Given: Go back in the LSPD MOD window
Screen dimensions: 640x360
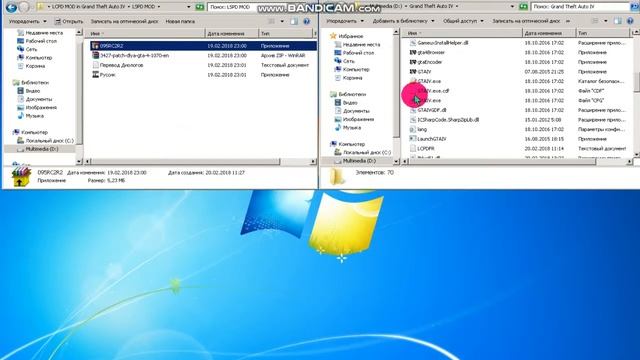Looking at the screenshot, I should (11, 7).
